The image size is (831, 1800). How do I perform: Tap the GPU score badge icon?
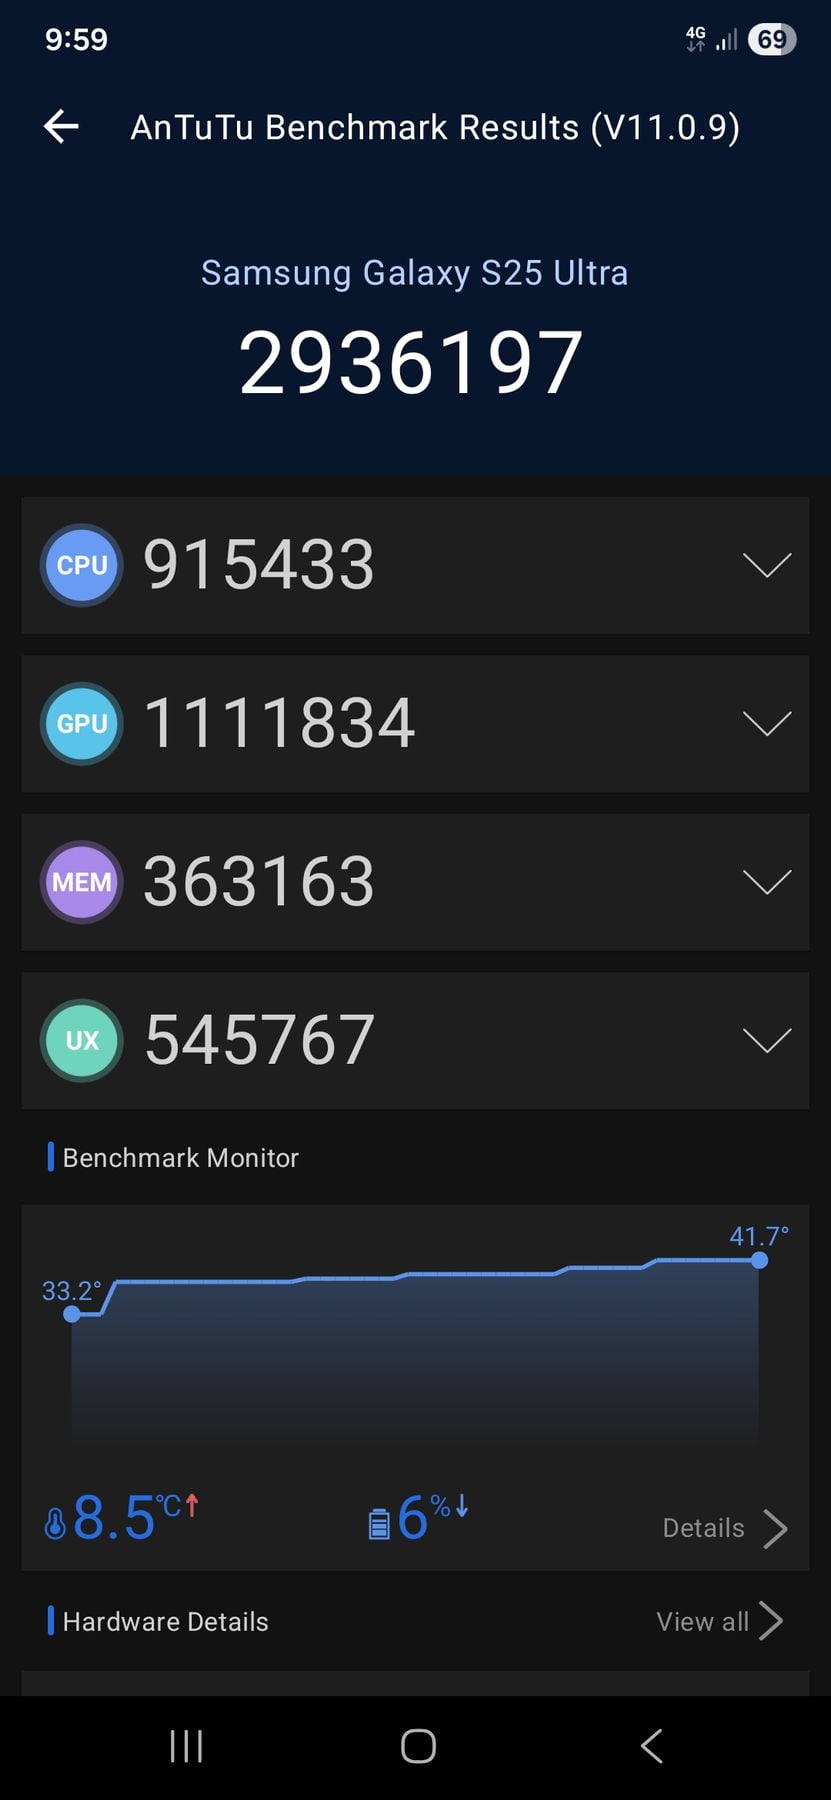tap(82, 723)
